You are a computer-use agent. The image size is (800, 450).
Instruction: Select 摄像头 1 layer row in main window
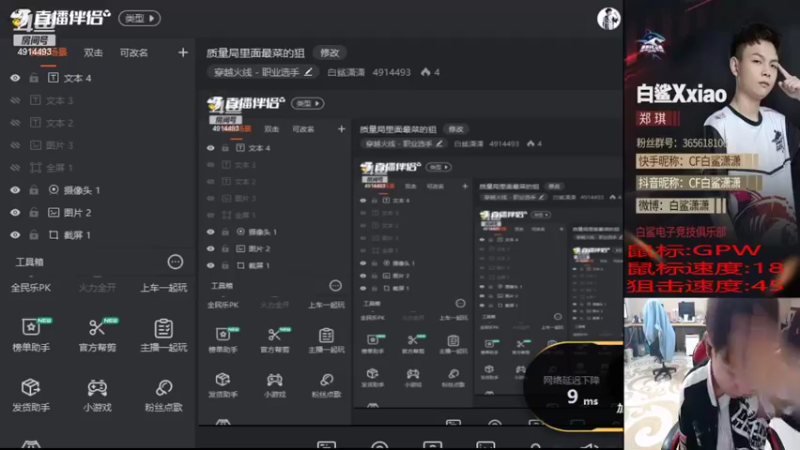(99, 190)
